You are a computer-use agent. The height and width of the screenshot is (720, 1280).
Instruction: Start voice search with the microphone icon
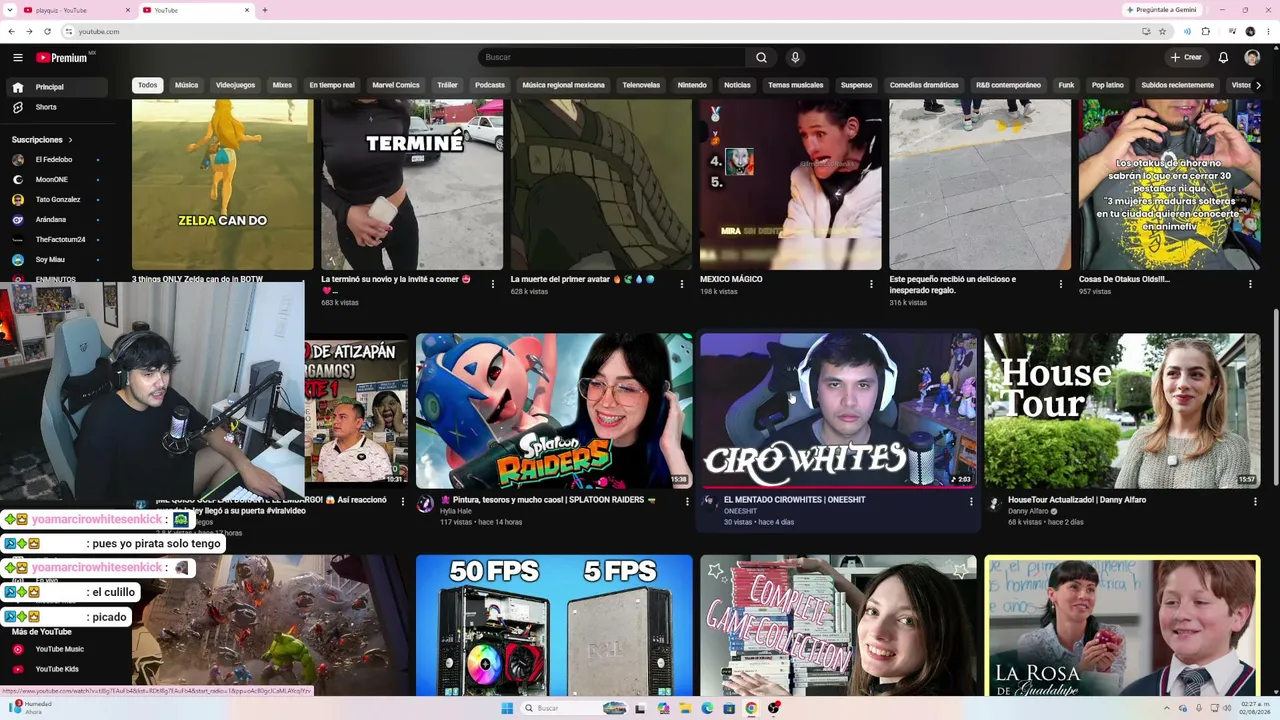coord(795,58)
